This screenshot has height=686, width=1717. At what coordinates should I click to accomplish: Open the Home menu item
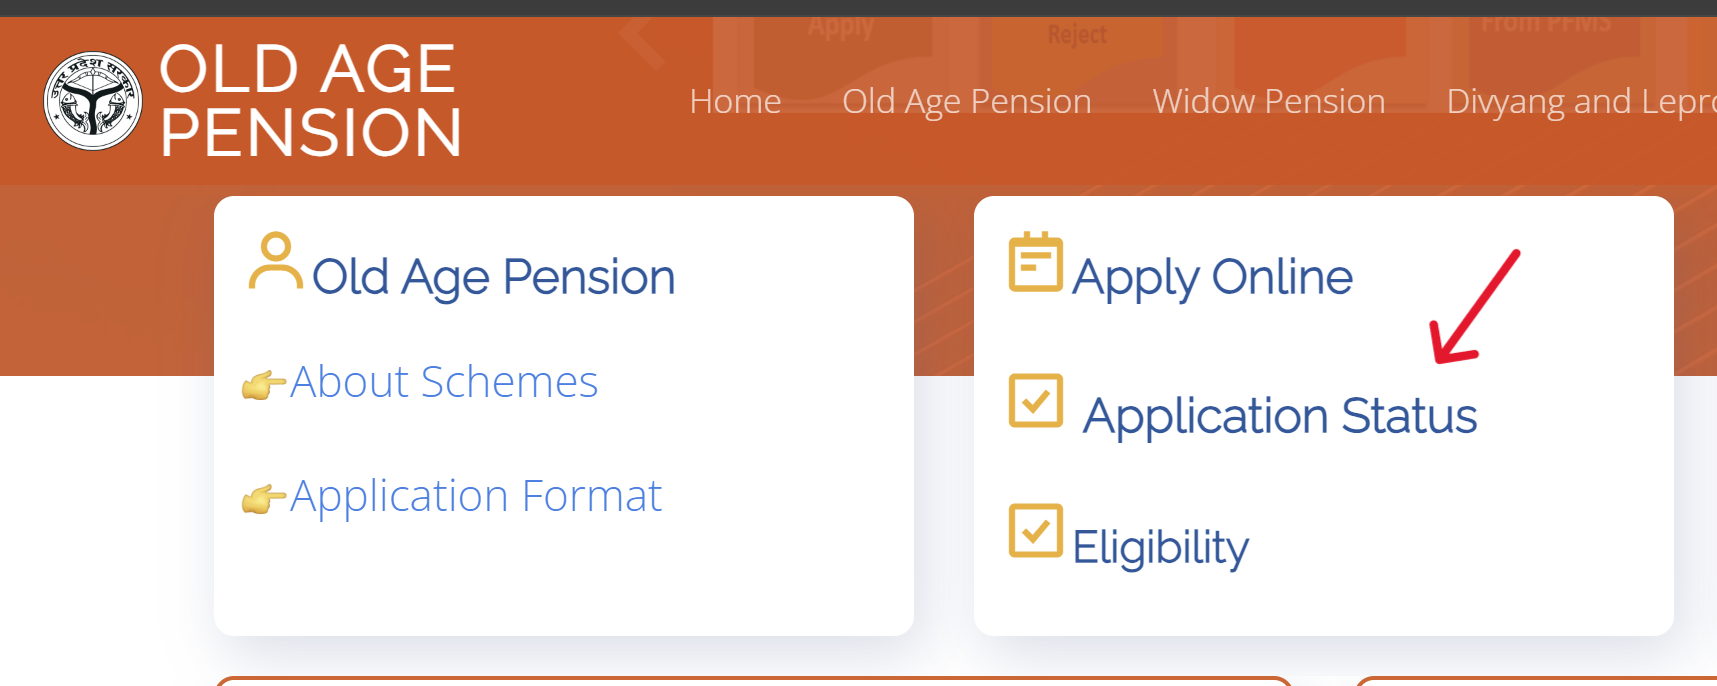735,101
